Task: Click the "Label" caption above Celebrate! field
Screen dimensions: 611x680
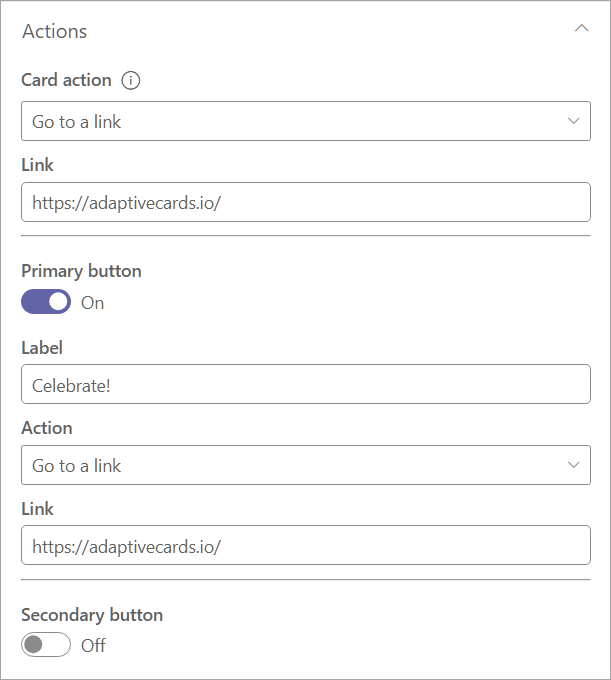Action: pos(42,347)
